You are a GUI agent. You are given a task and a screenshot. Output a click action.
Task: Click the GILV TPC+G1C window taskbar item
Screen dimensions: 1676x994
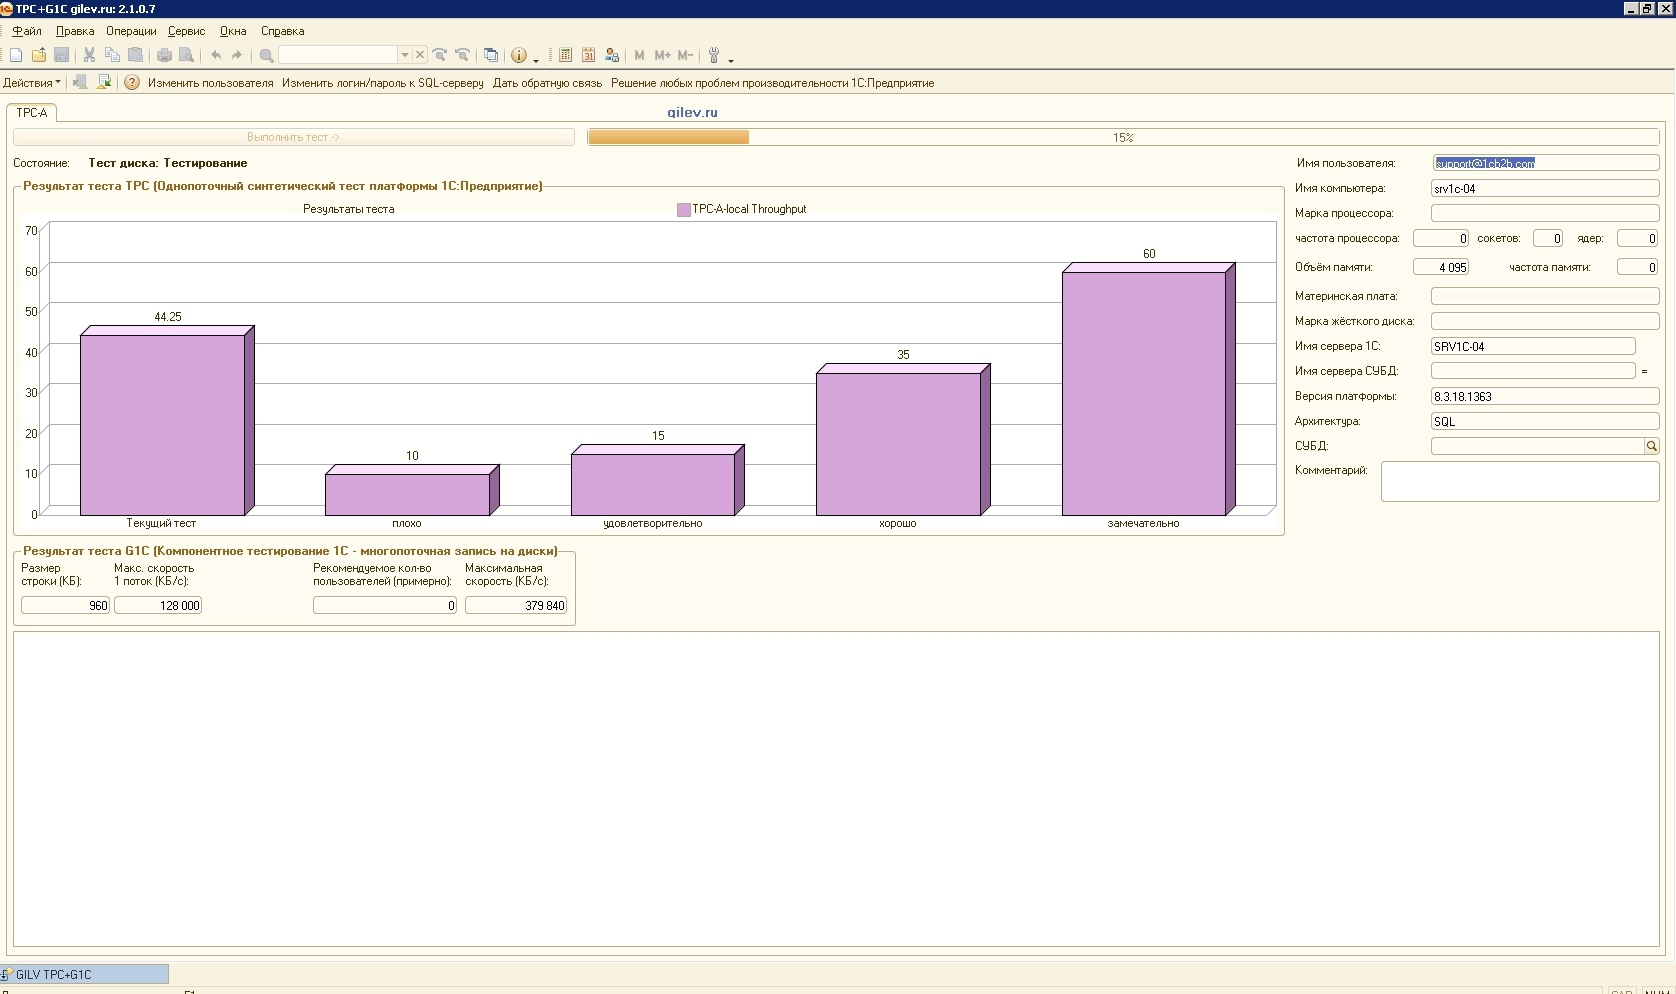click(x=85, y=974)
